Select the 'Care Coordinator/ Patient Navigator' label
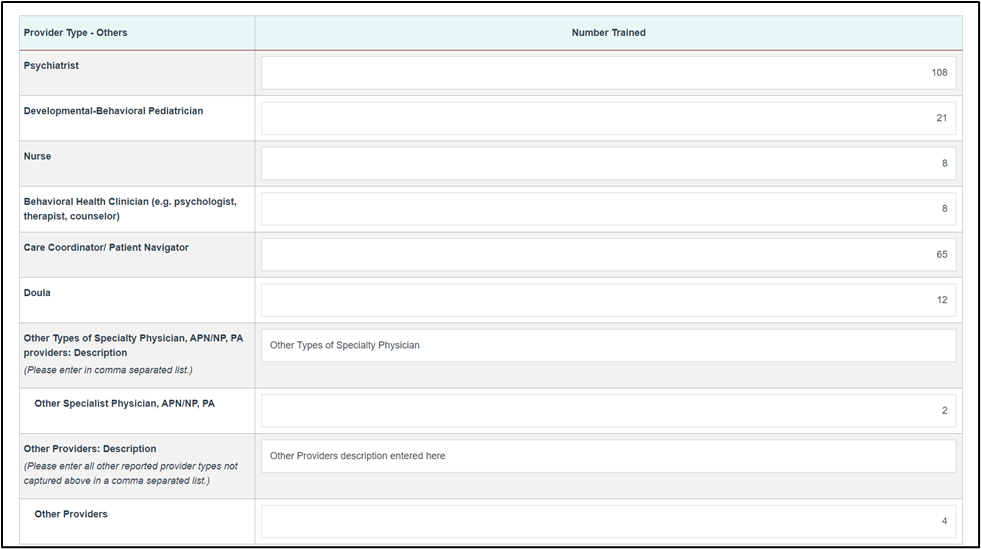The width and height of the screenshot is (981, 549). [106, 248]
